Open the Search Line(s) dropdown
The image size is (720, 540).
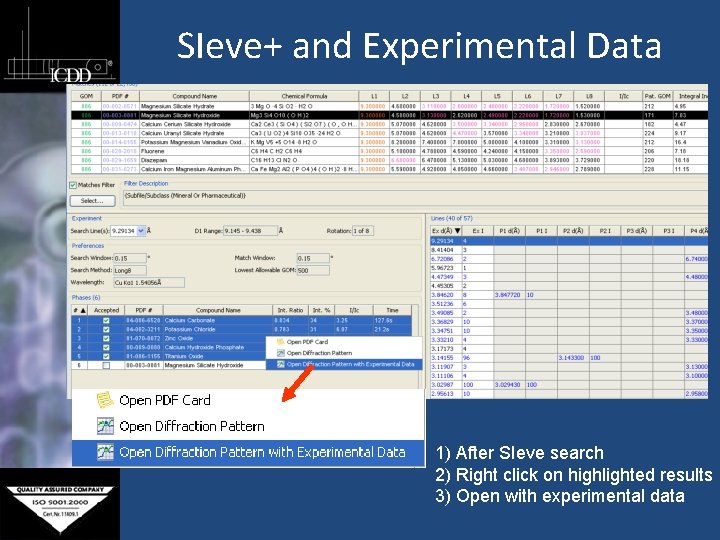pos(141,231)
